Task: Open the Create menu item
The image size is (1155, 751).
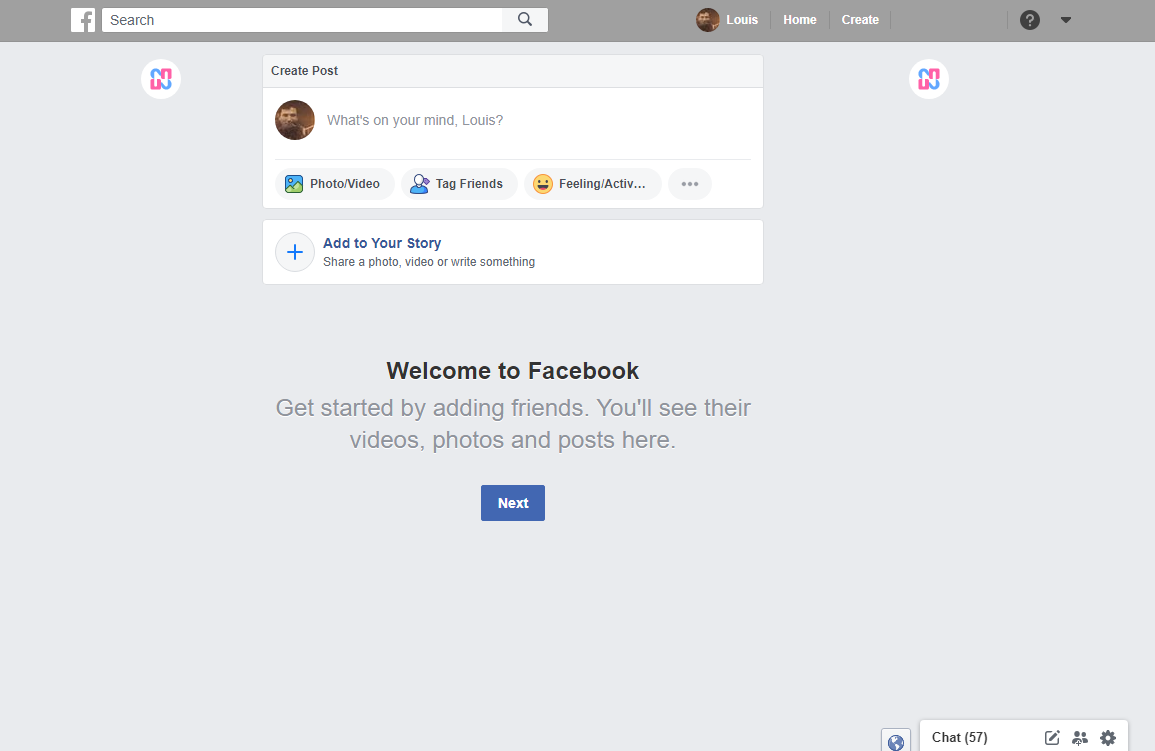Action: point(860,20)
